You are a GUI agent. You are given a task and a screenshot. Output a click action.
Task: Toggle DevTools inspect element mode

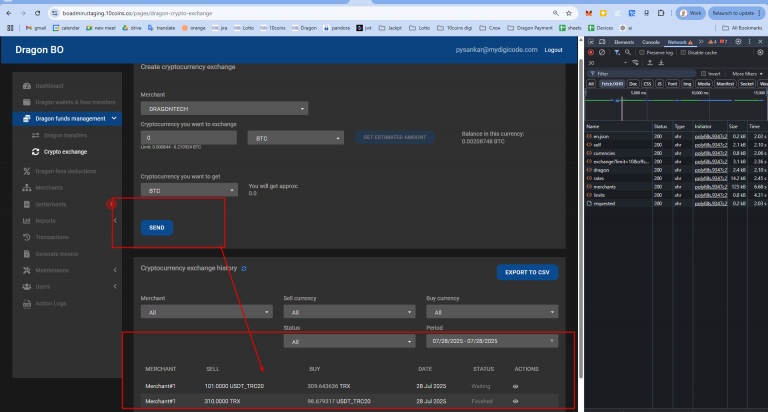pyautogui.click(x=591, y=42)
